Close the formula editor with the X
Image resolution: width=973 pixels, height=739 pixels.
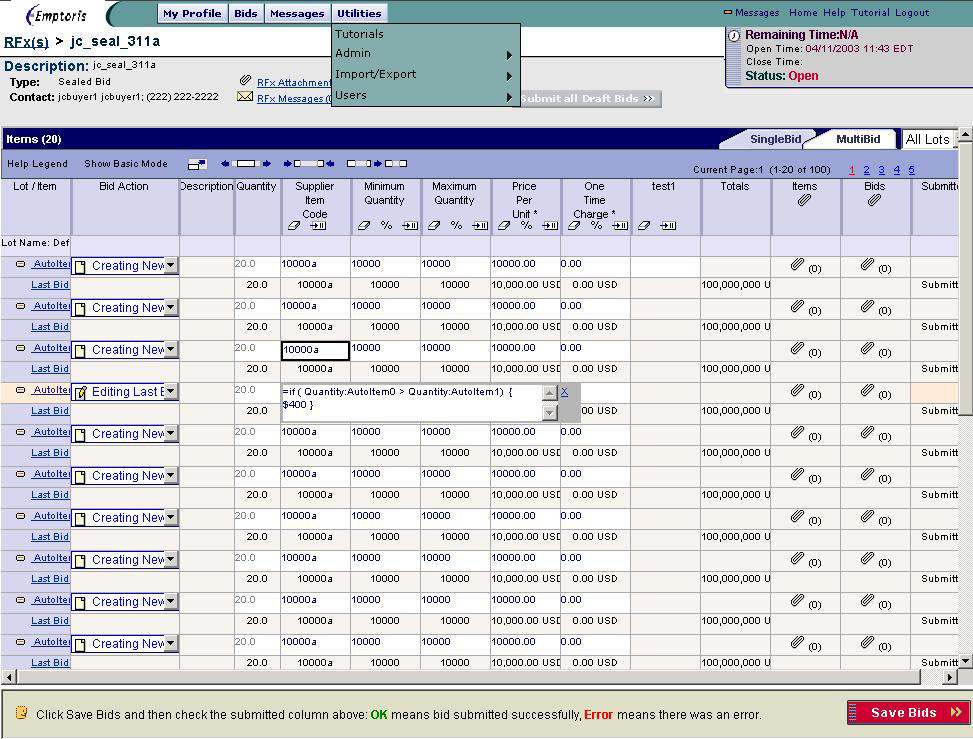tap(564, 392)
